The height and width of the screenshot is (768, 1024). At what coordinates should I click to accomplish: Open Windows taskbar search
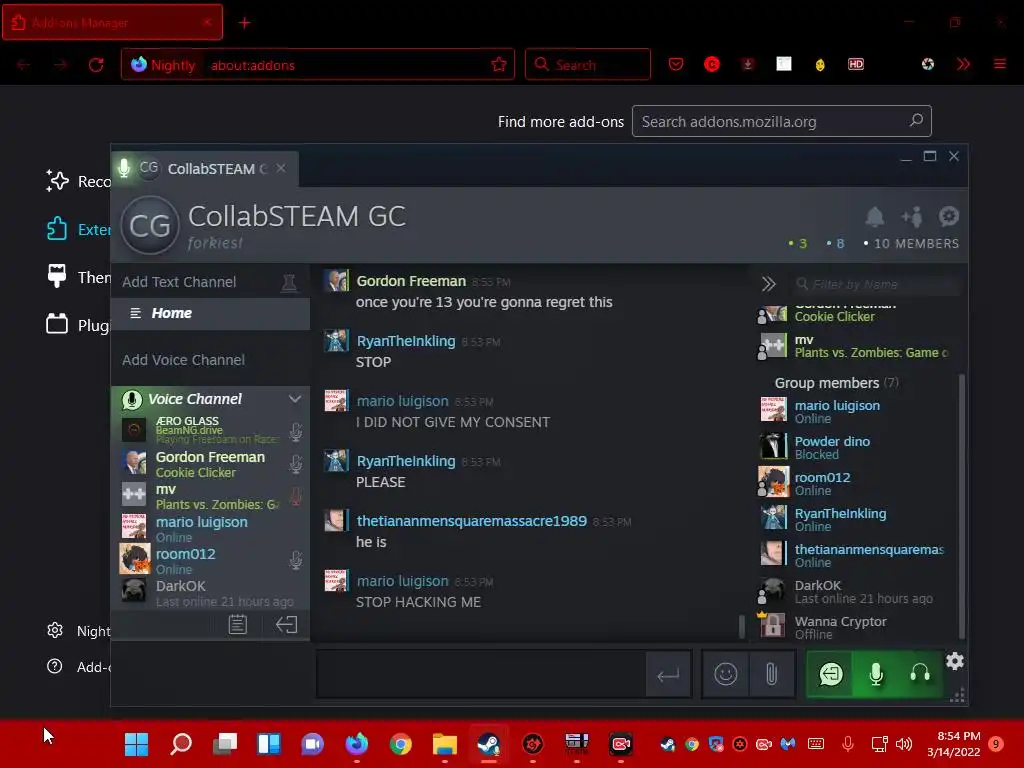point(181,744)
